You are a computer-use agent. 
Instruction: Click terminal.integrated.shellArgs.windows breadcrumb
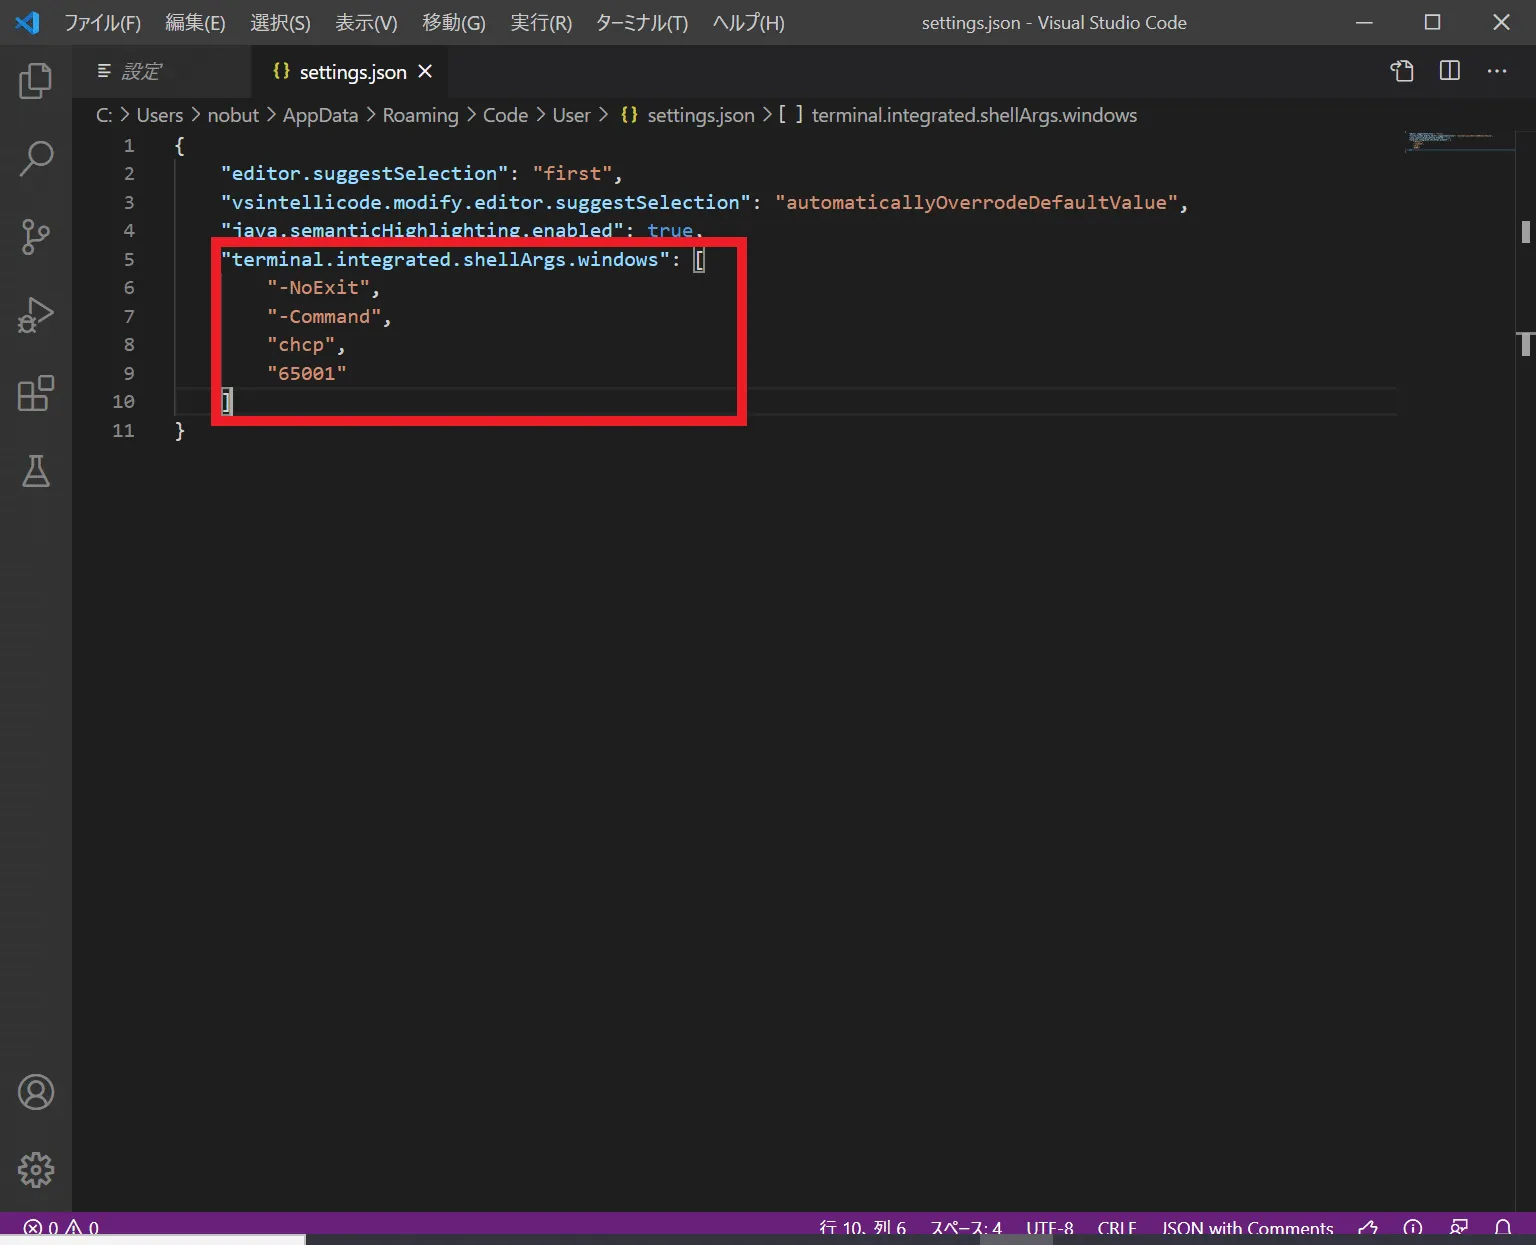(x=960, y=115)
